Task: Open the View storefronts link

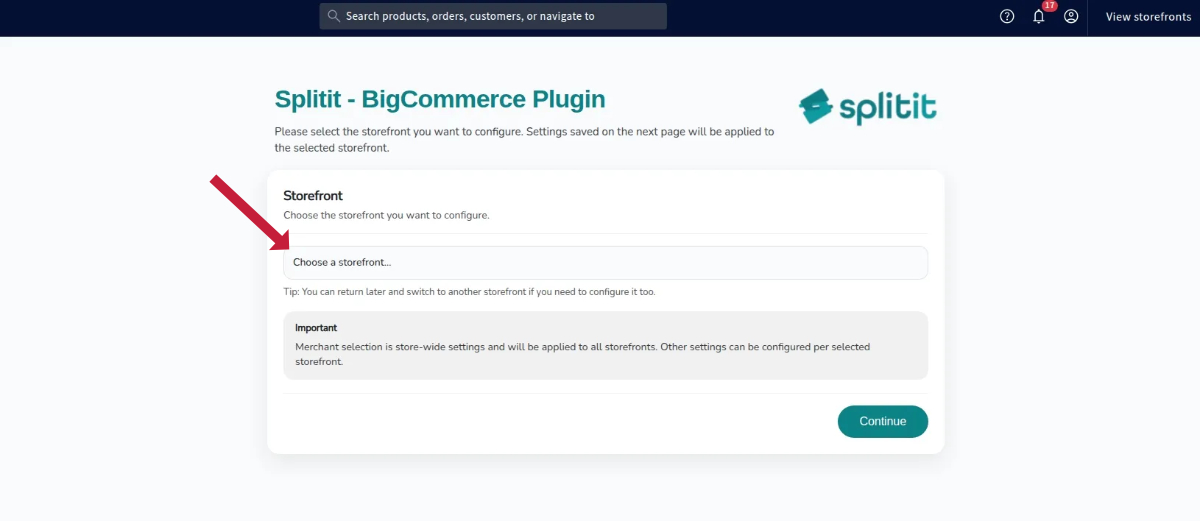Action: pos(1148,17)
